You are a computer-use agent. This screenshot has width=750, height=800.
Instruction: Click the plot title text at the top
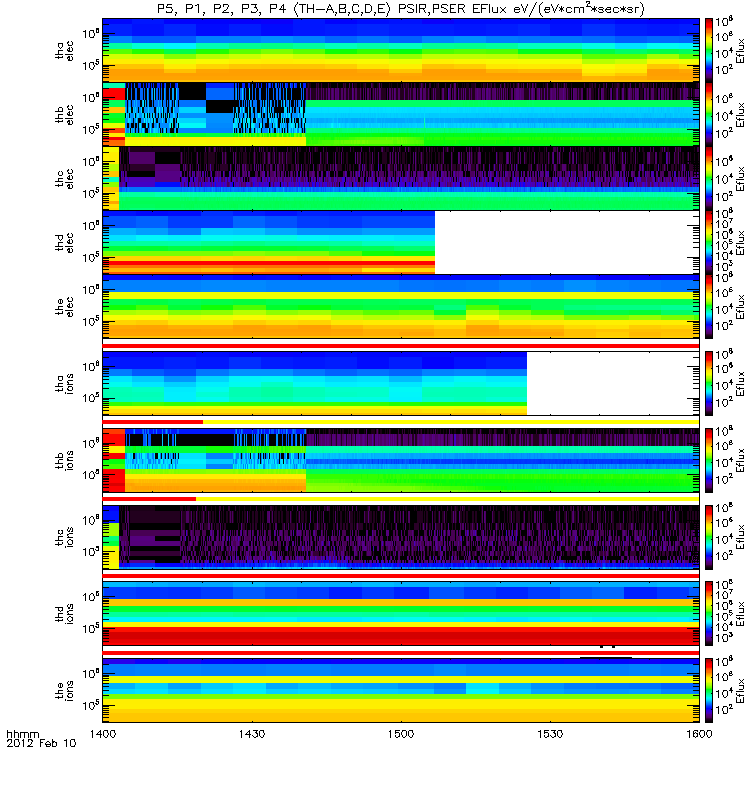click(401, 9)
